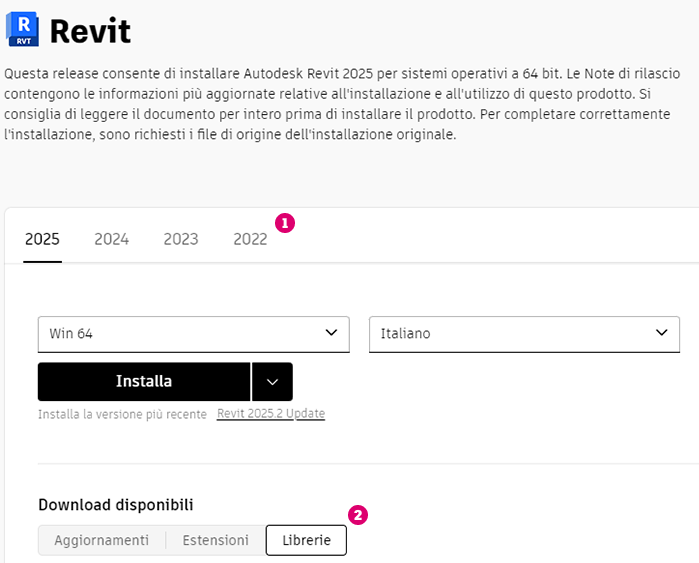Viewport: 699px width, 563px height.
Task: Switch downloads filter to Estensioni
Action: tap(215, 541)
